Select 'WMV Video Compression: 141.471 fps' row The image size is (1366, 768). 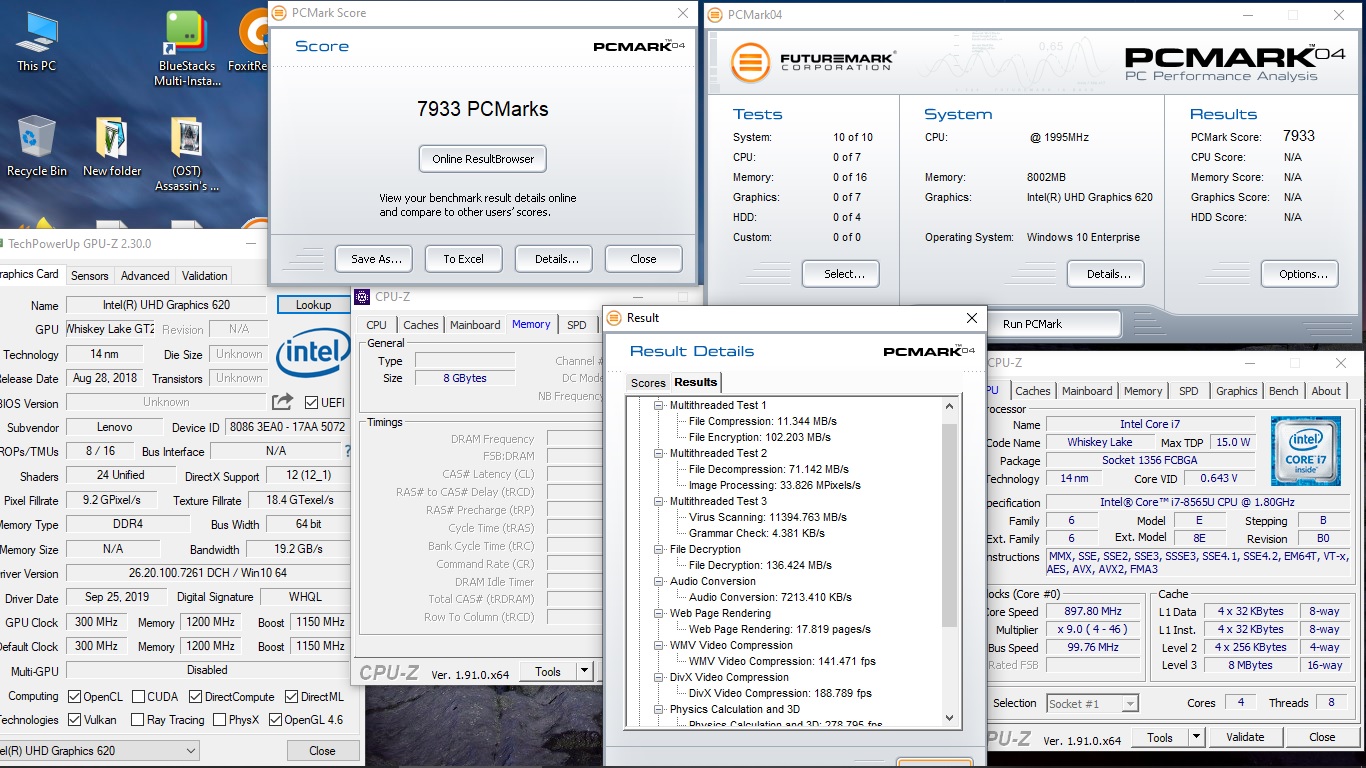pos(783,661)
